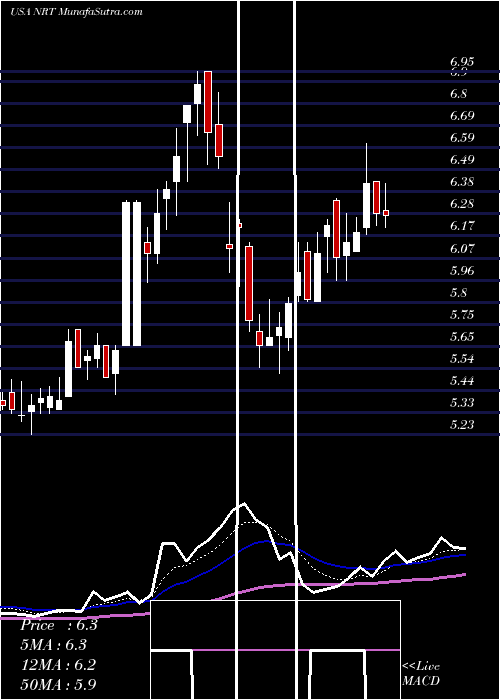This screenshot has height=700, width=500.
Task: Click the USA NRT MunafaSutra.com title text
Action: coord(76,12)
